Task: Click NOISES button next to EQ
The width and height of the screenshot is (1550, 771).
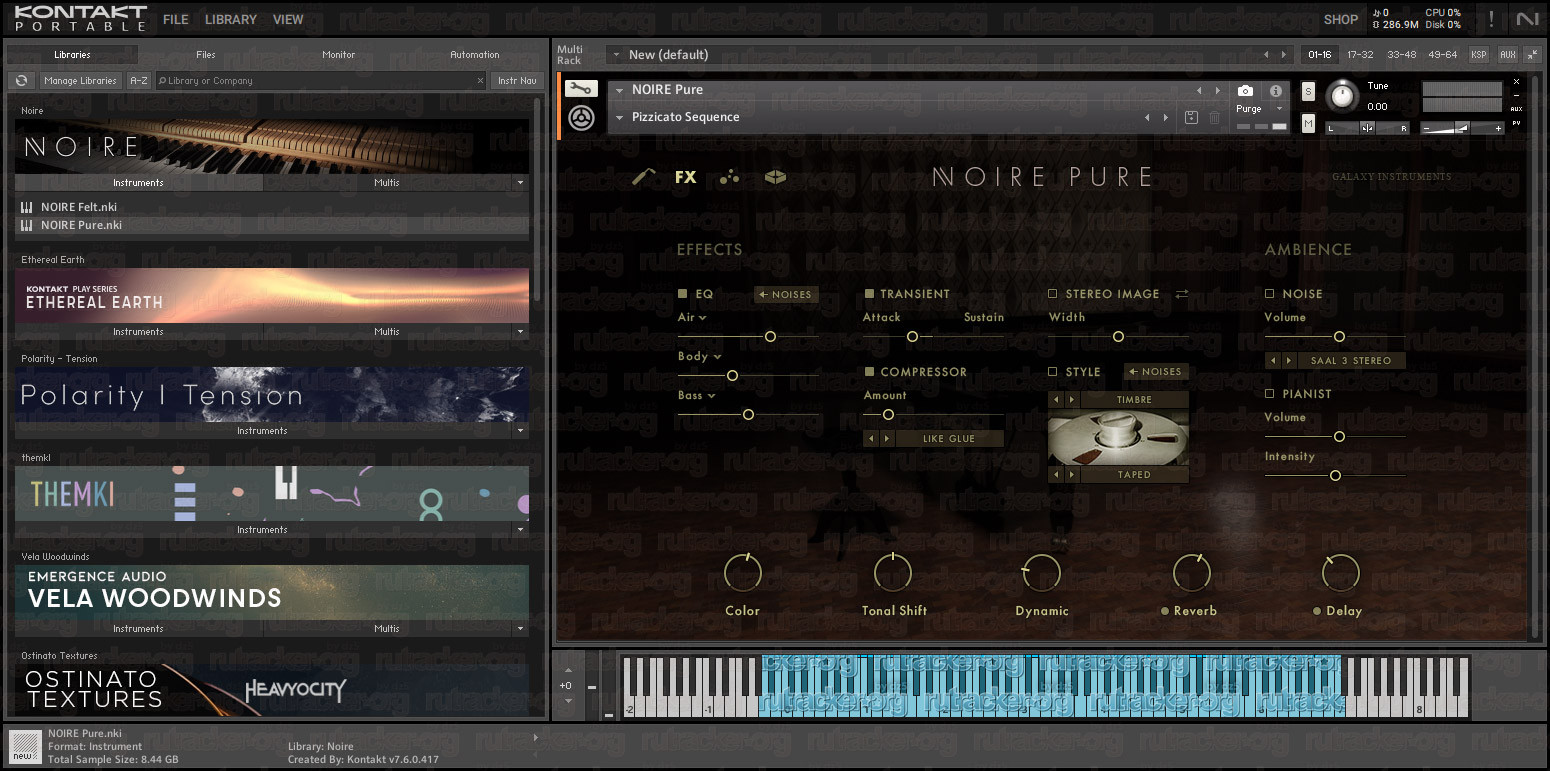Action: point(786,294)
